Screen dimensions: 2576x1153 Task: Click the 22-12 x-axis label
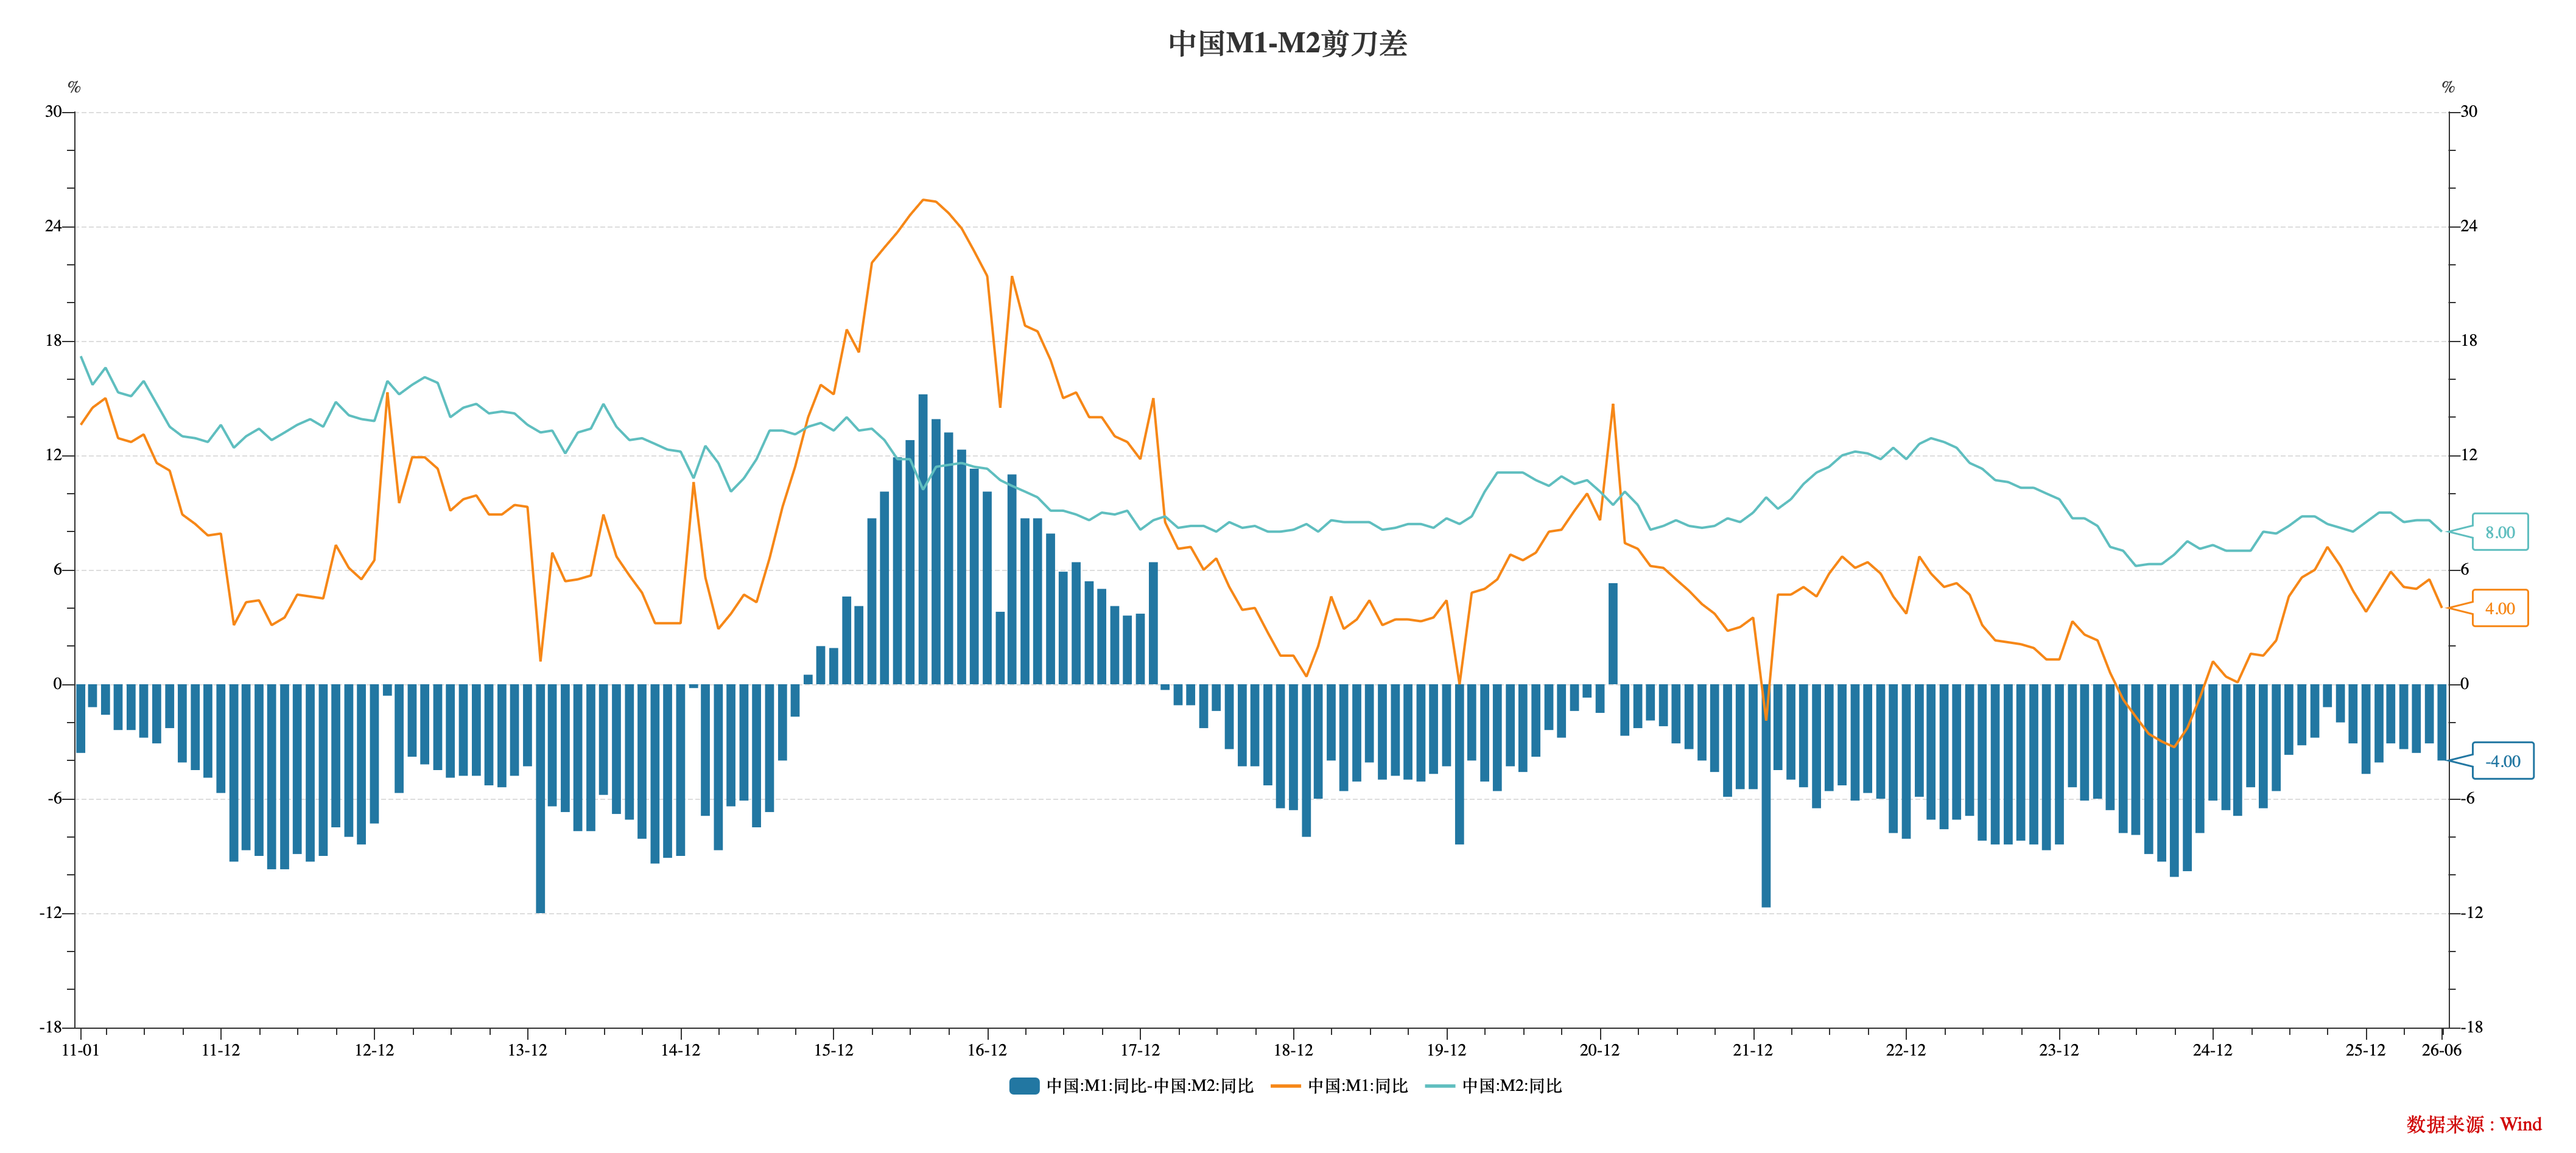pos(1906,1050)
